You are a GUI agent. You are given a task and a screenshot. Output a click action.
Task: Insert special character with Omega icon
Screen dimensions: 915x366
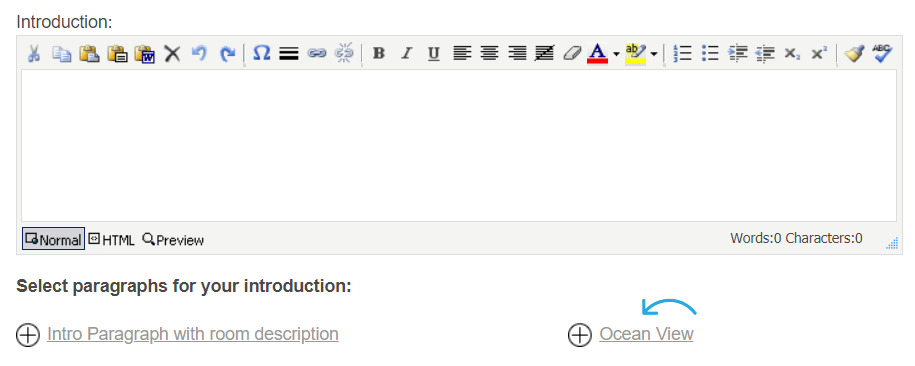[x=261, y=54]
